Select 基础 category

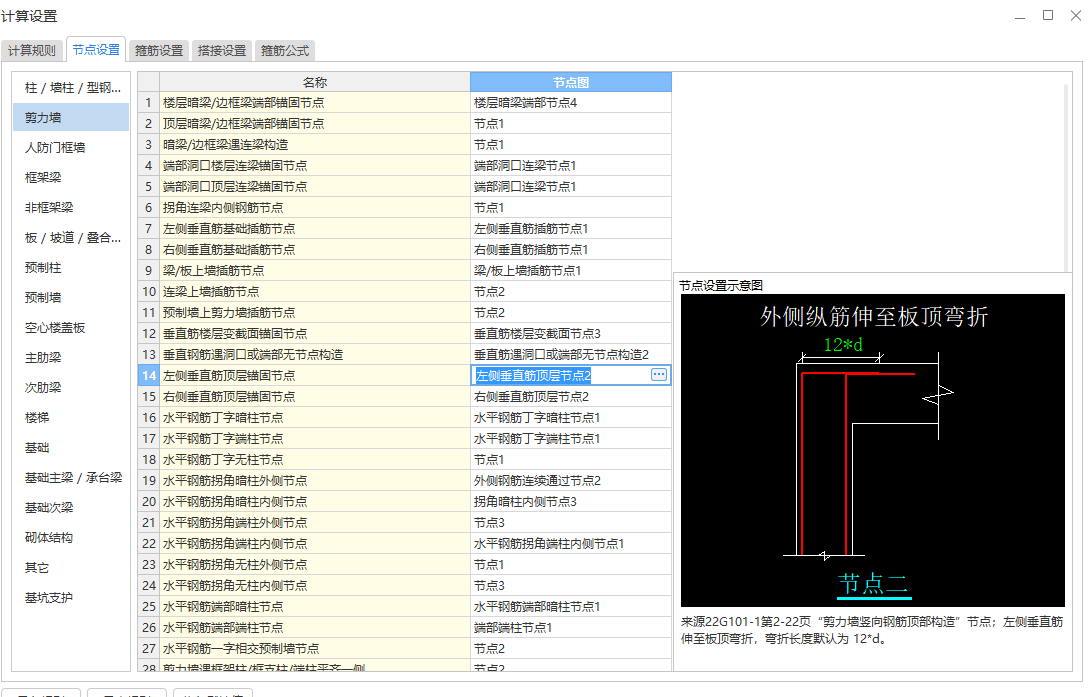point(72,448)
